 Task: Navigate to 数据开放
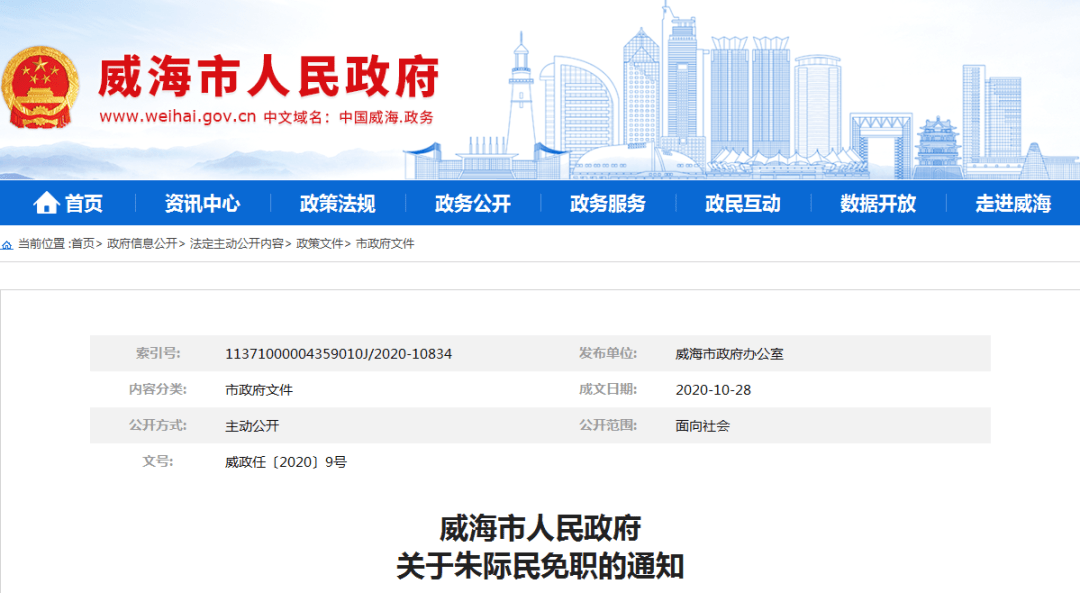pos(877,204)
